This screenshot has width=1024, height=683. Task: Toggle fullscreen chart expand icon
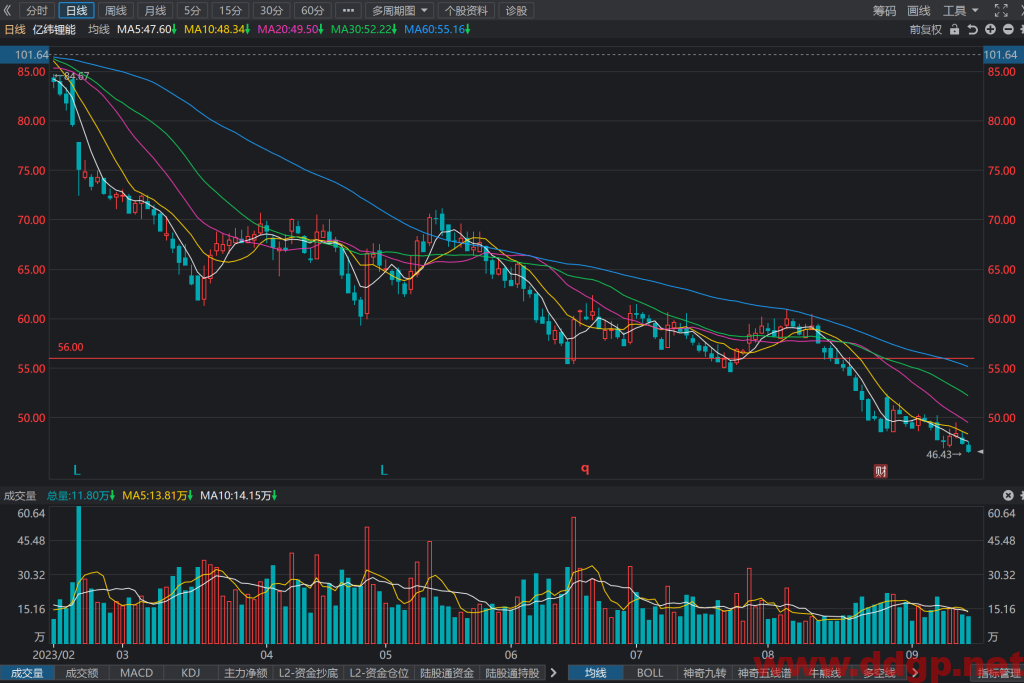click(1000, 10)
